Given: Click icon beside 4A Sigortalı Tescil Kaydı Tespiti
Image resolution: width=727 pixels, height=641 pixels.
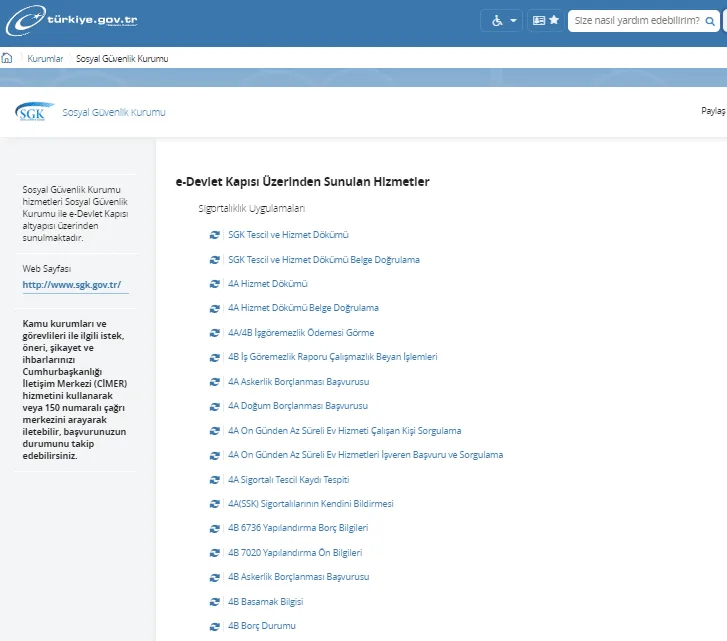Looking at the screenshot, I should tap(215, 480).
